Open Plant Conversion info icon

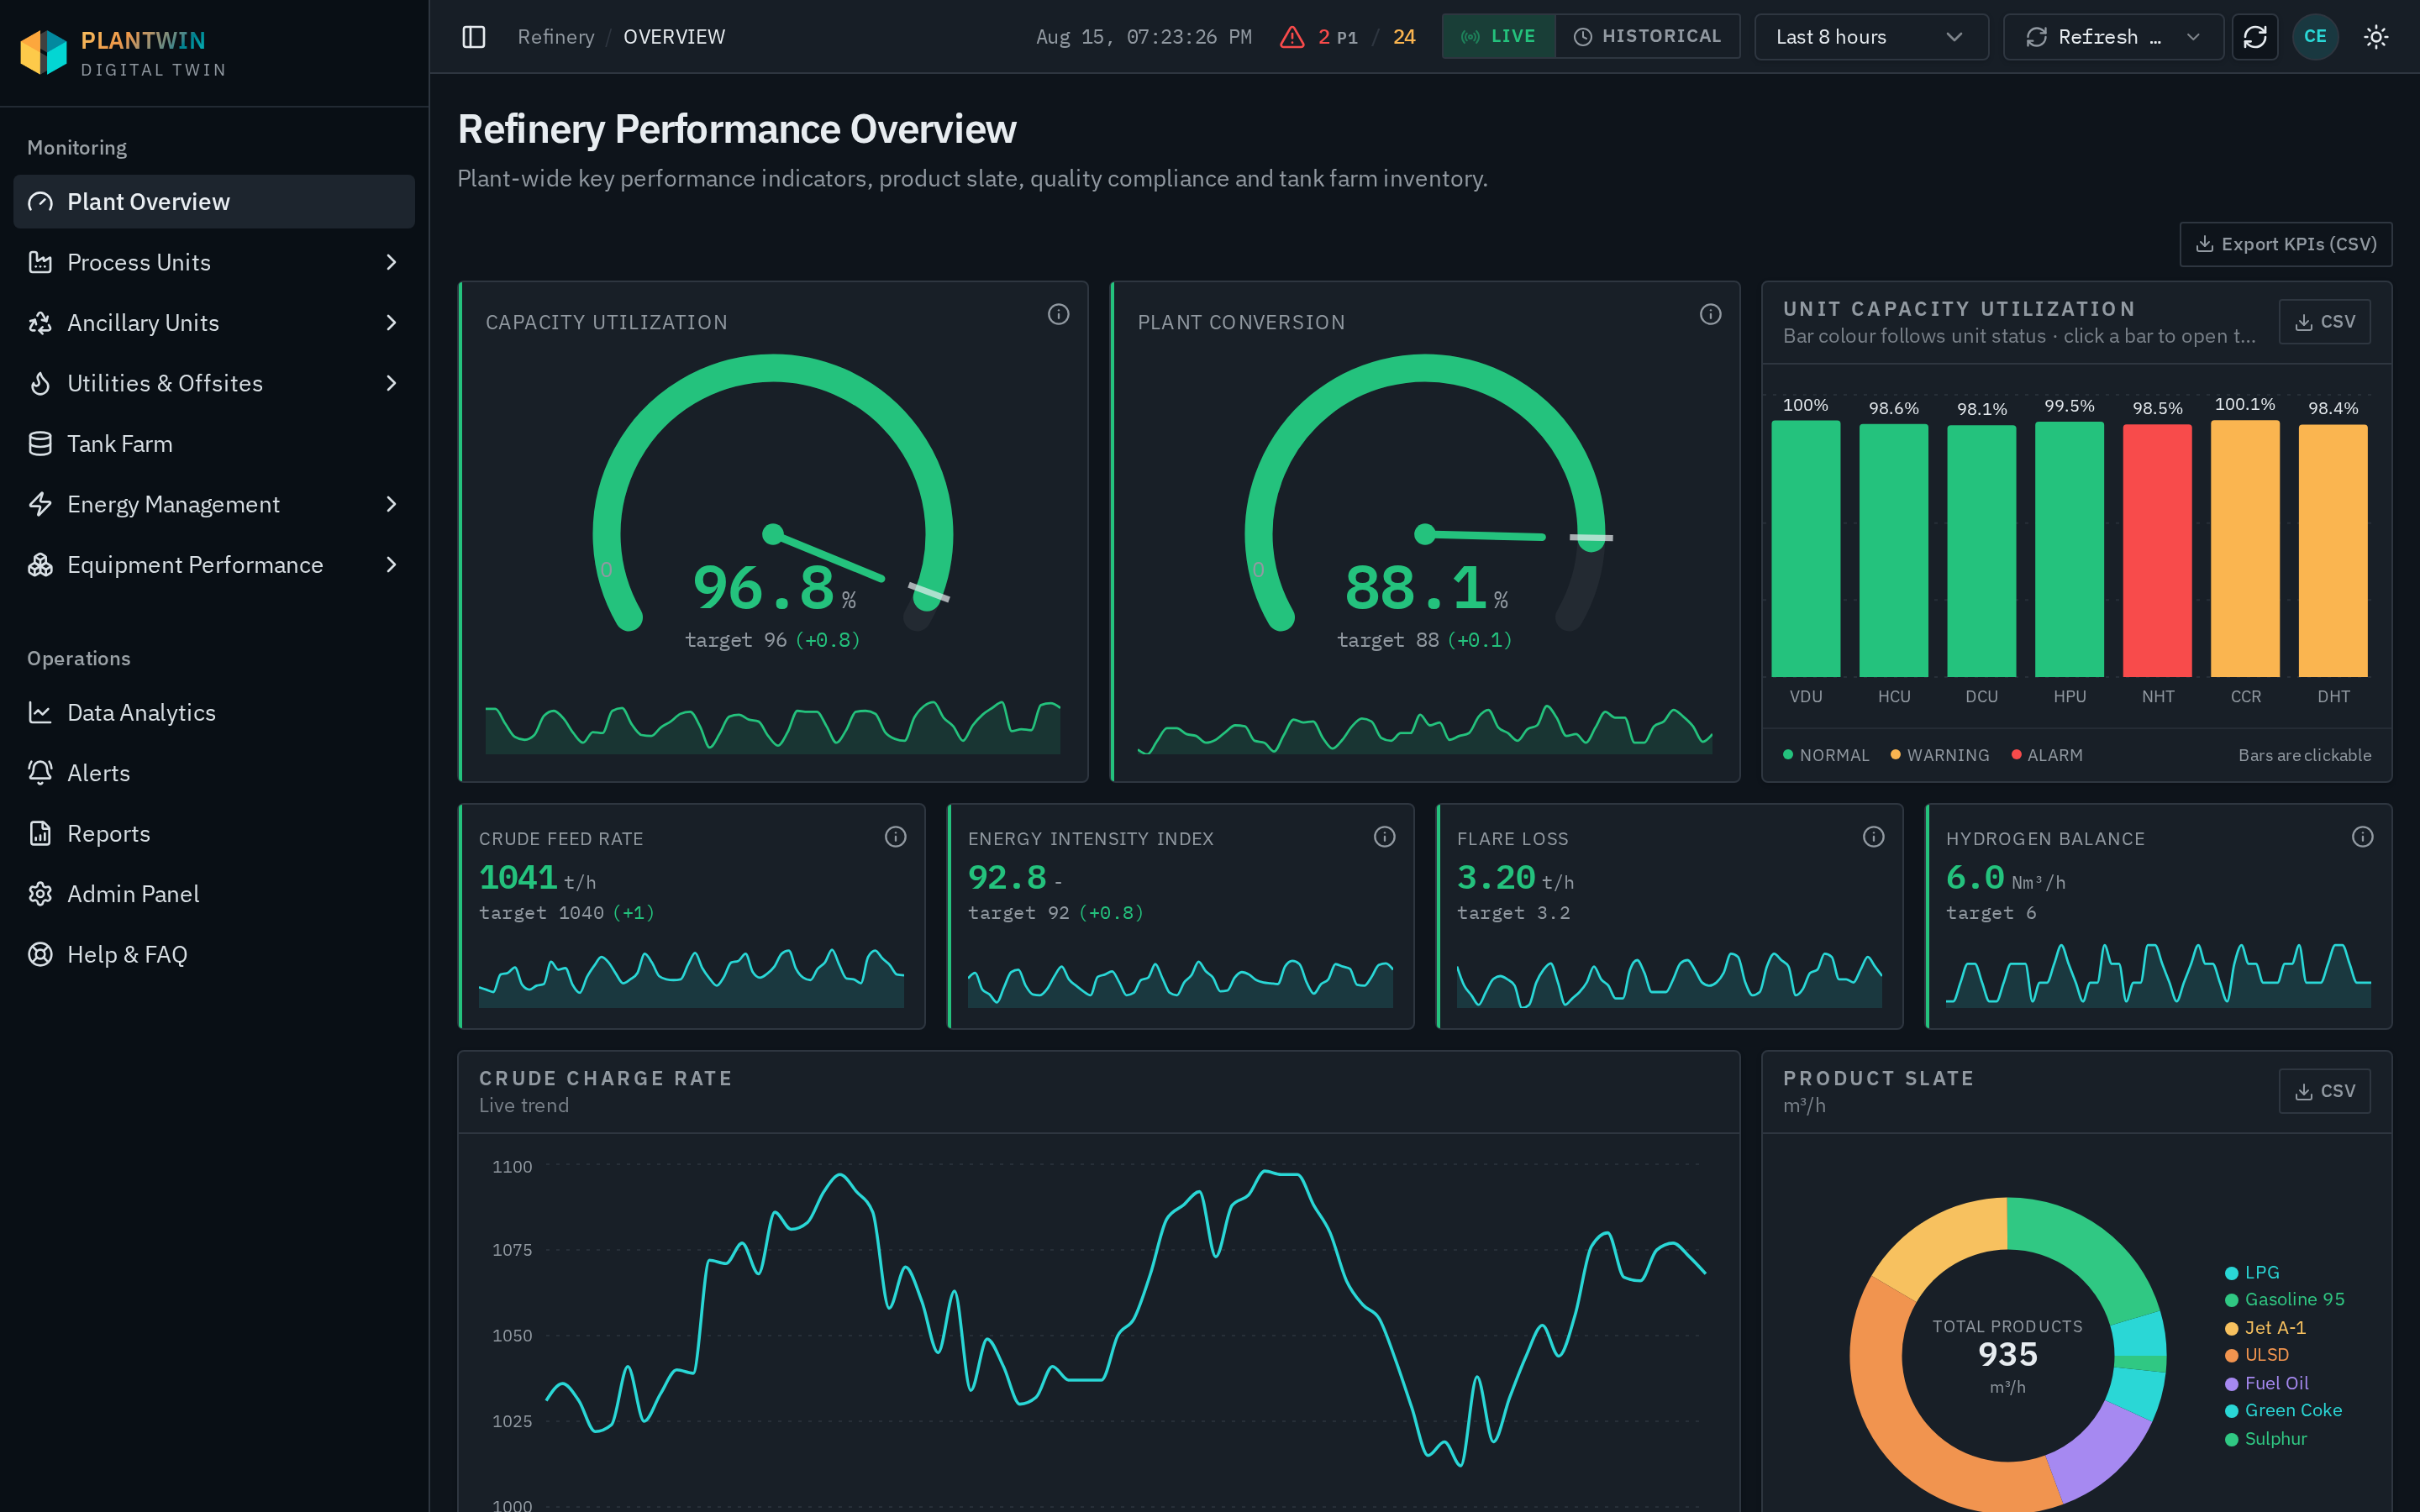[x=1710, y=314]
